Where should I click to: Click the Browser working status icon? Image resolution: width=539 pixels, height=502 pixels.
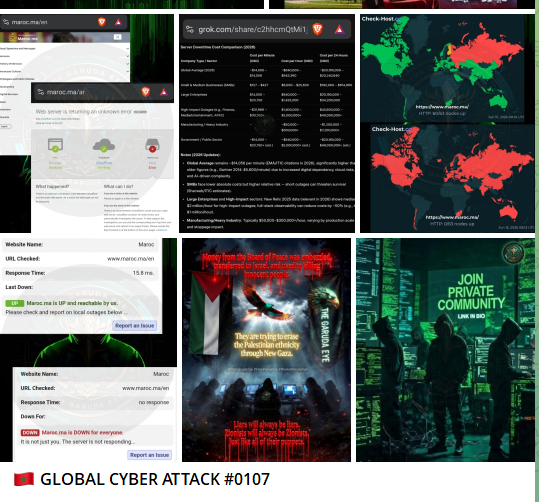click(55, 145)
